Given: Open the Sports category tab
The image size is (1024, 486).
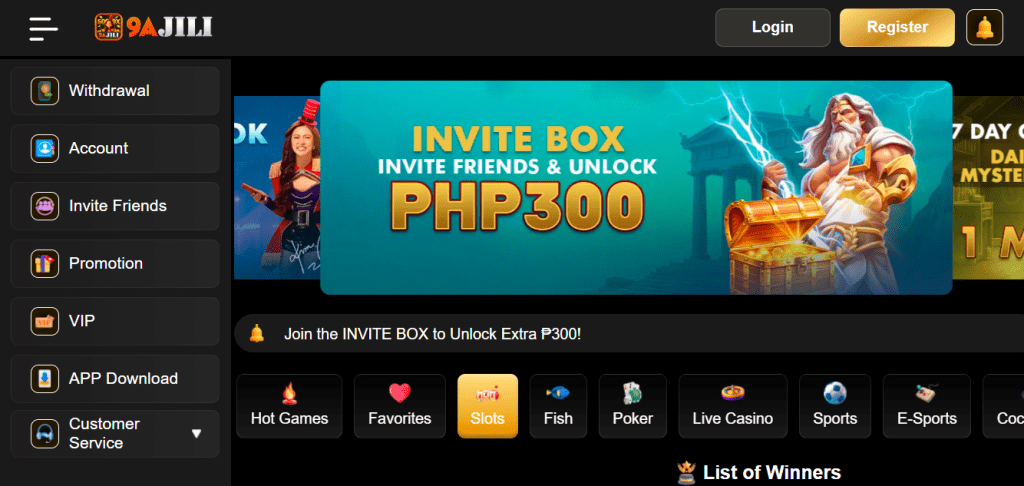Looking at the screenshot, I should tap(835, 406).
